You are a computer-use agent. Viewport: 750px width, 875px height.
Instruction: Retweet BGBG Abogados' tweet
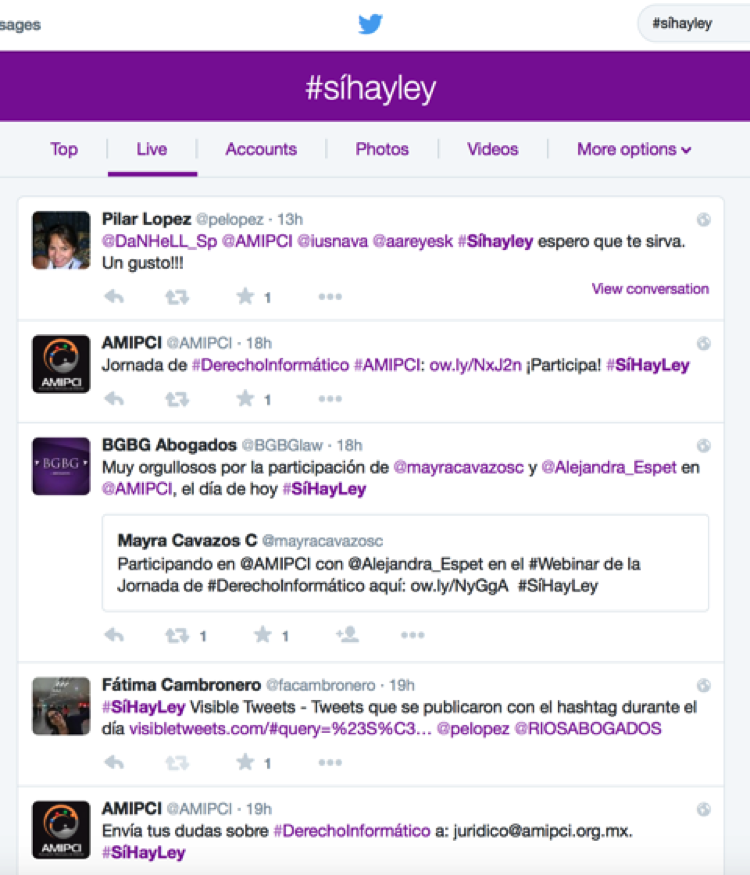coord(177,635)
